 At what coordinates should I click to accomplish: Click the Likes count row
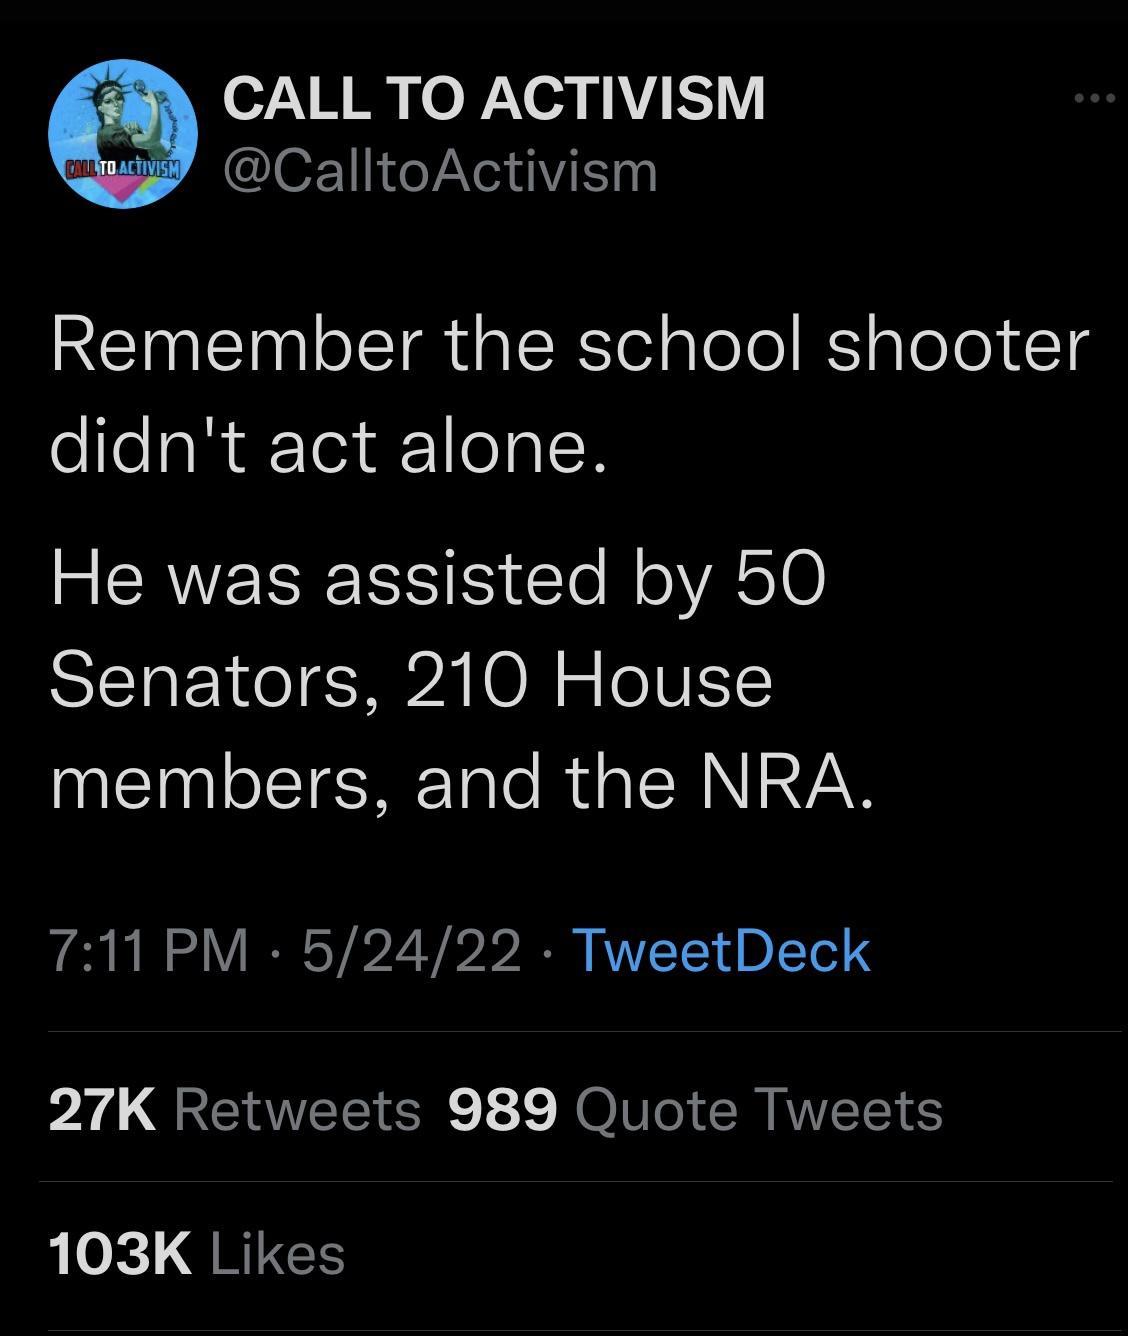[x=198, y=1252]
